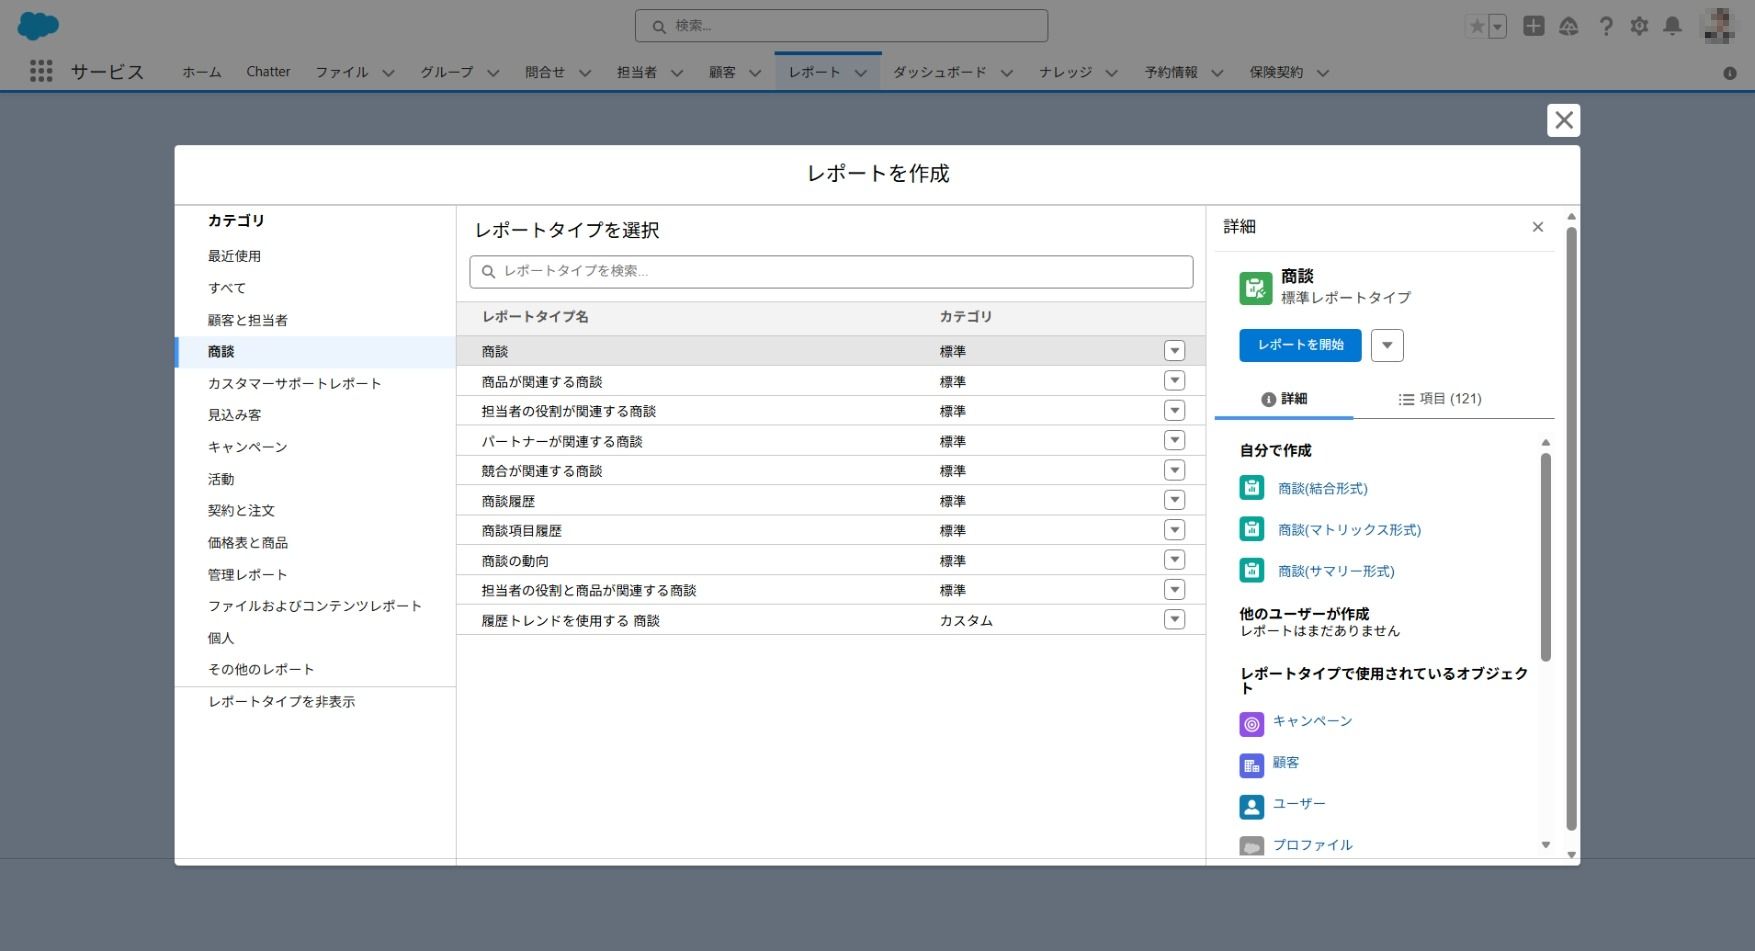The image size is (1755, 951).
Task: Select the 見込み客 category
Action: (234, 415)
